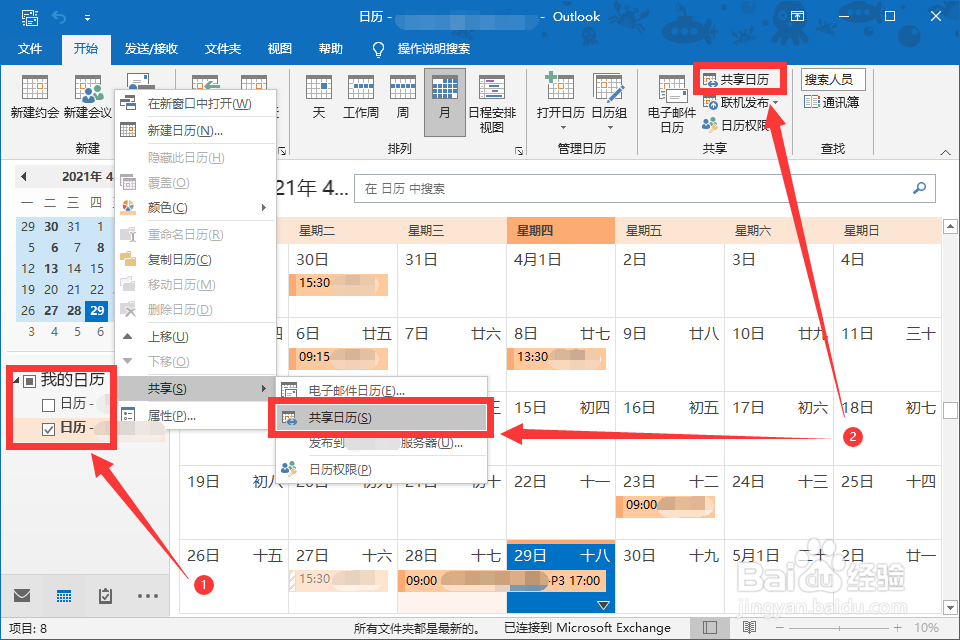Viewport: 960px width, 640px height.
Task: Collapse the My Calendars tree group
Action: 17,381
